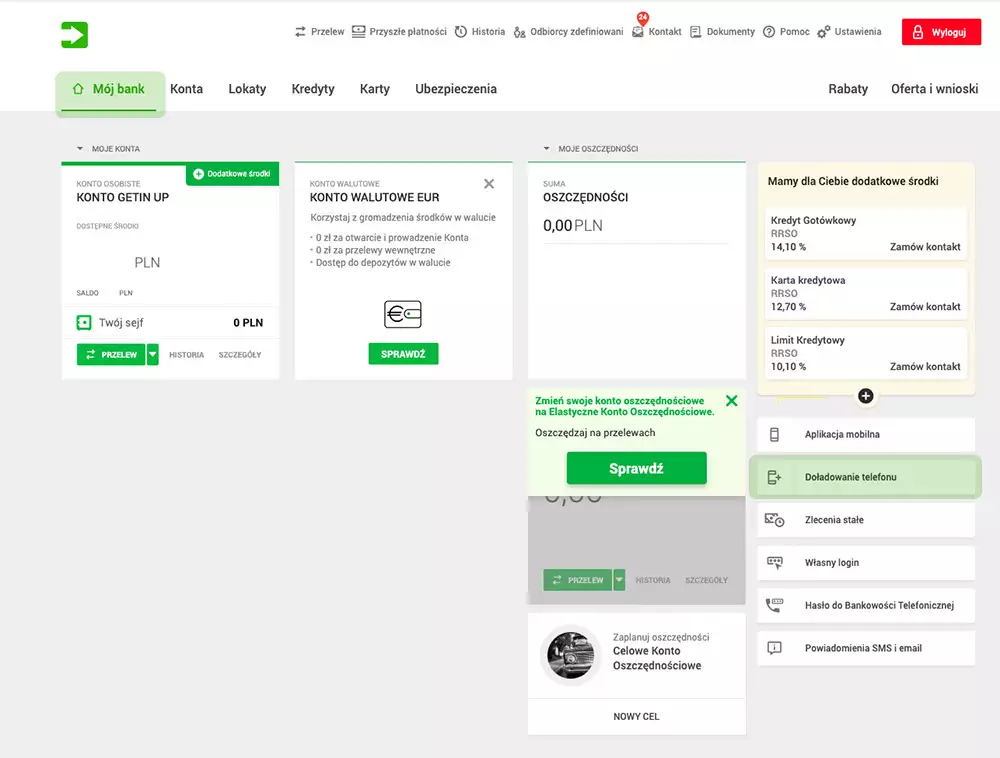Close the Konto Walutowe EUR panel
Screen dimensions: 1000x758
click(x=489, y=184)
